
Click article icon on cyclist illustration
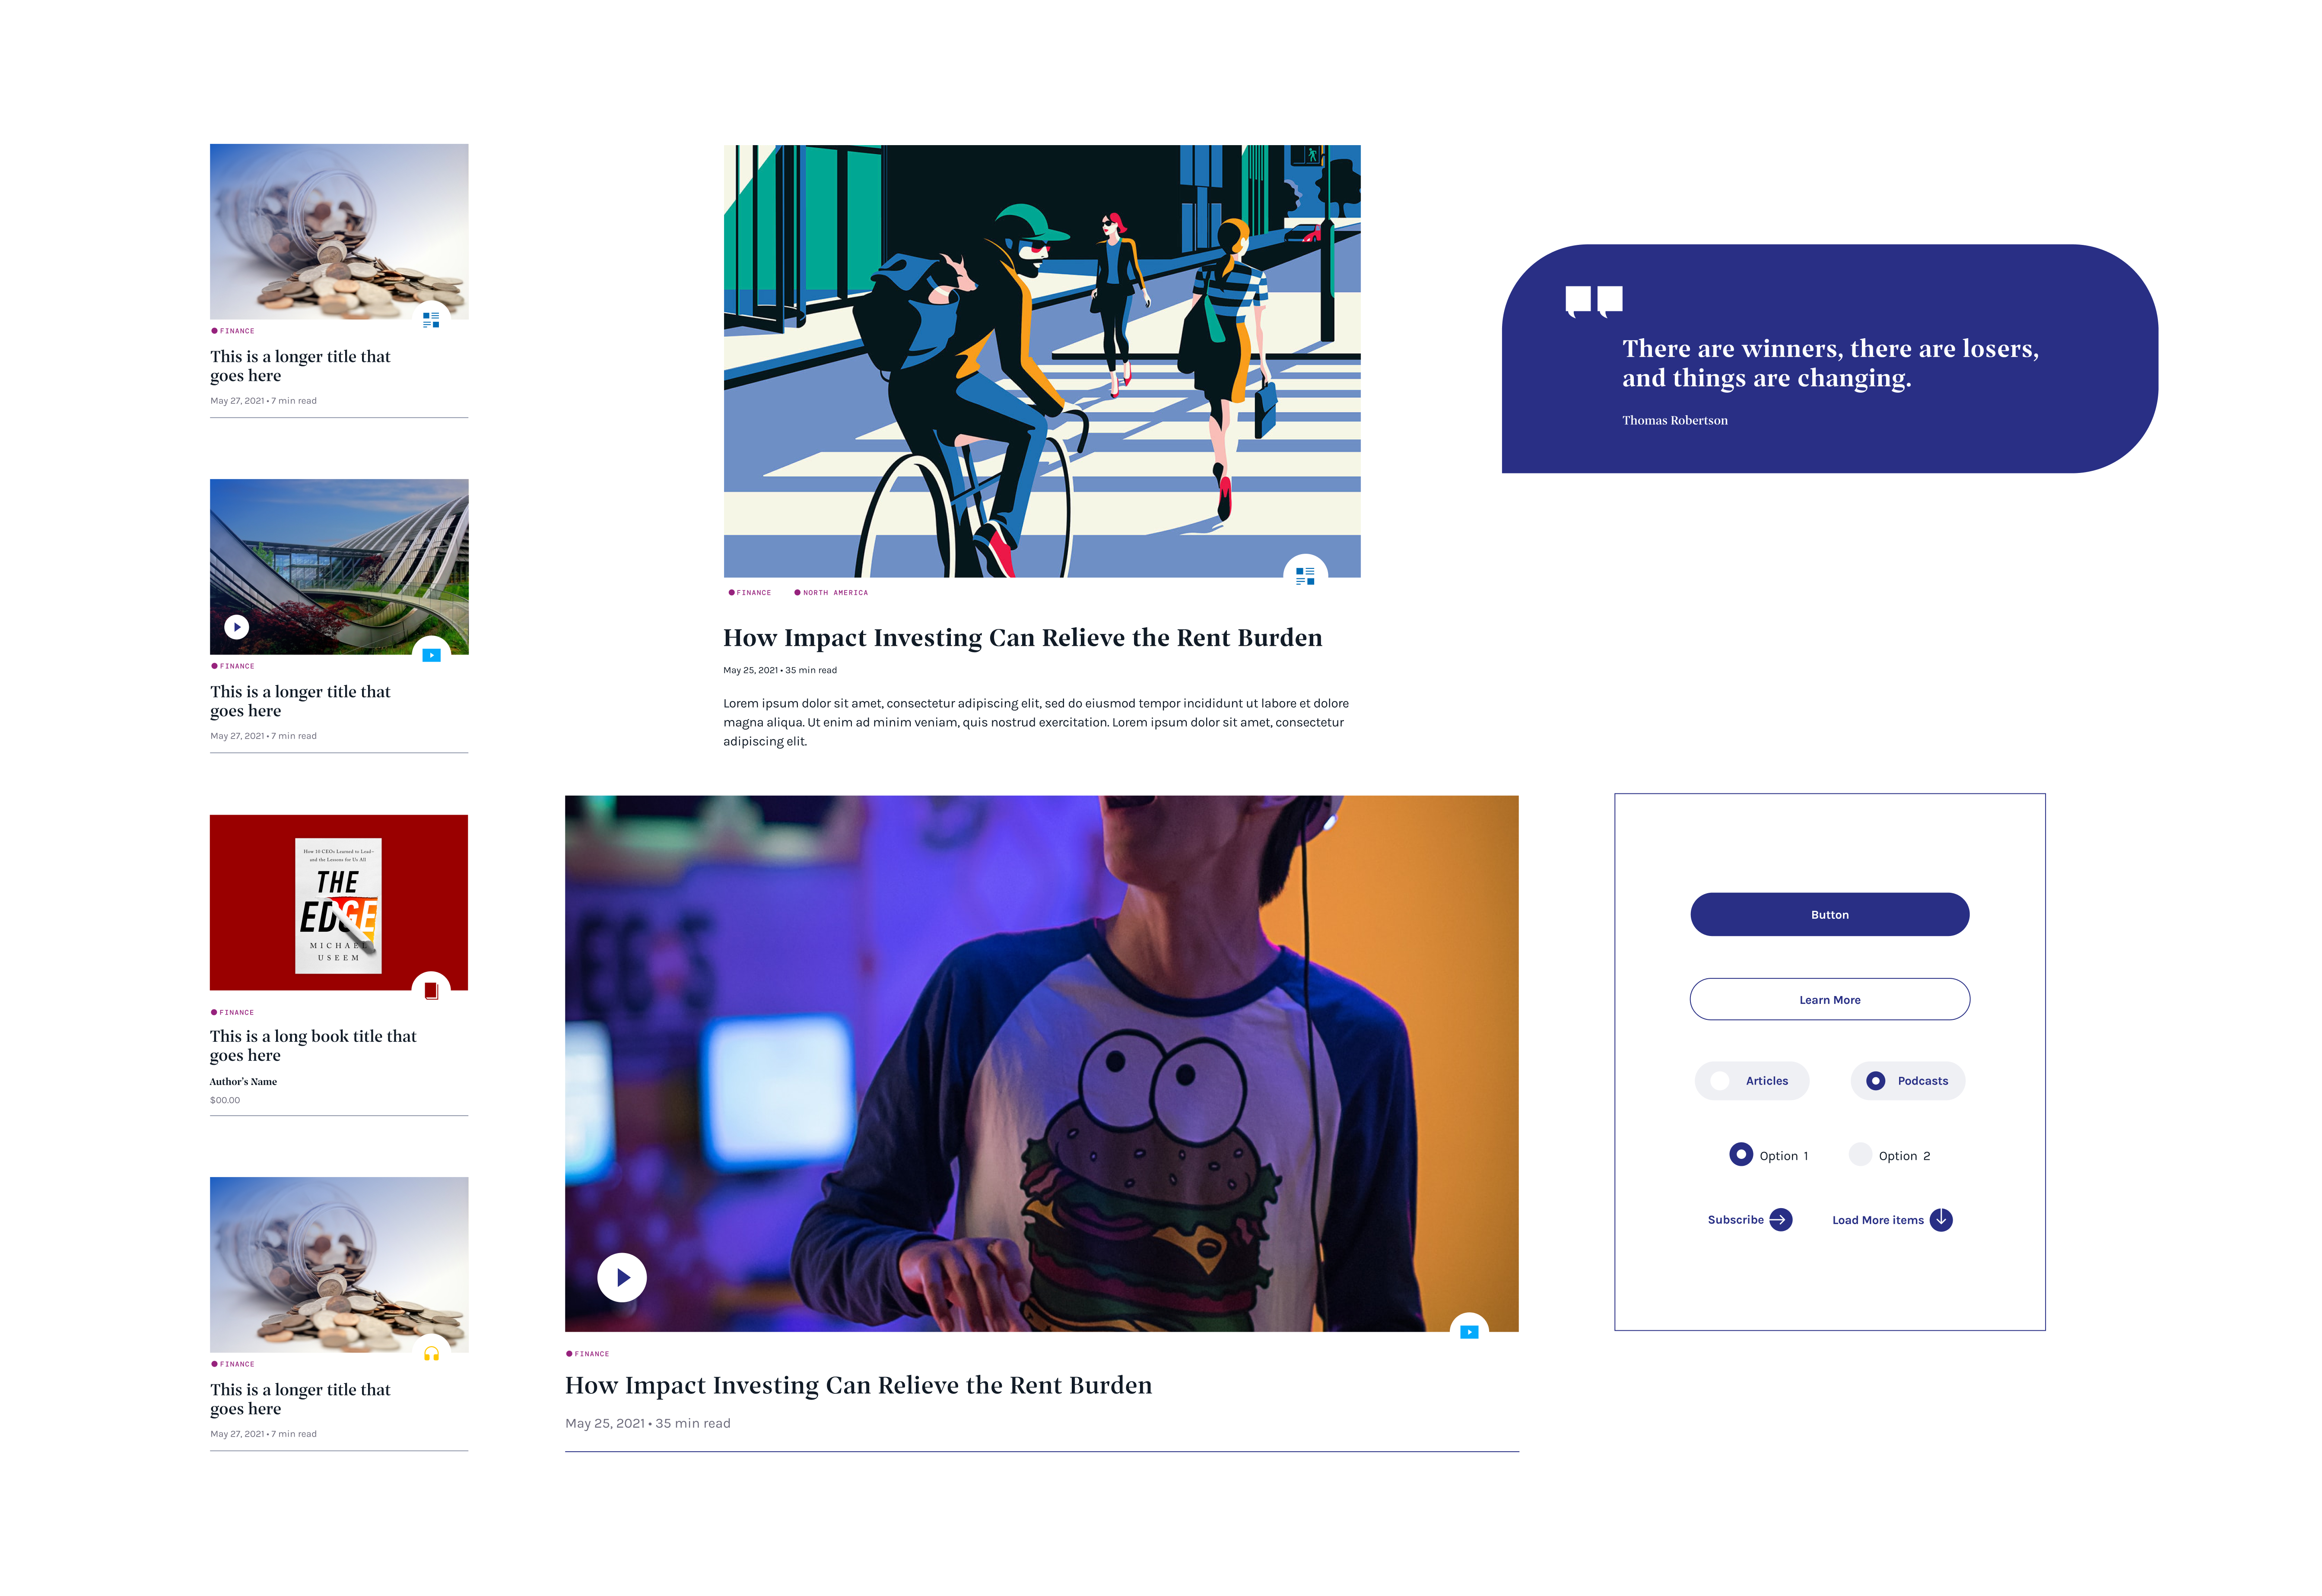coord(1305,576)
